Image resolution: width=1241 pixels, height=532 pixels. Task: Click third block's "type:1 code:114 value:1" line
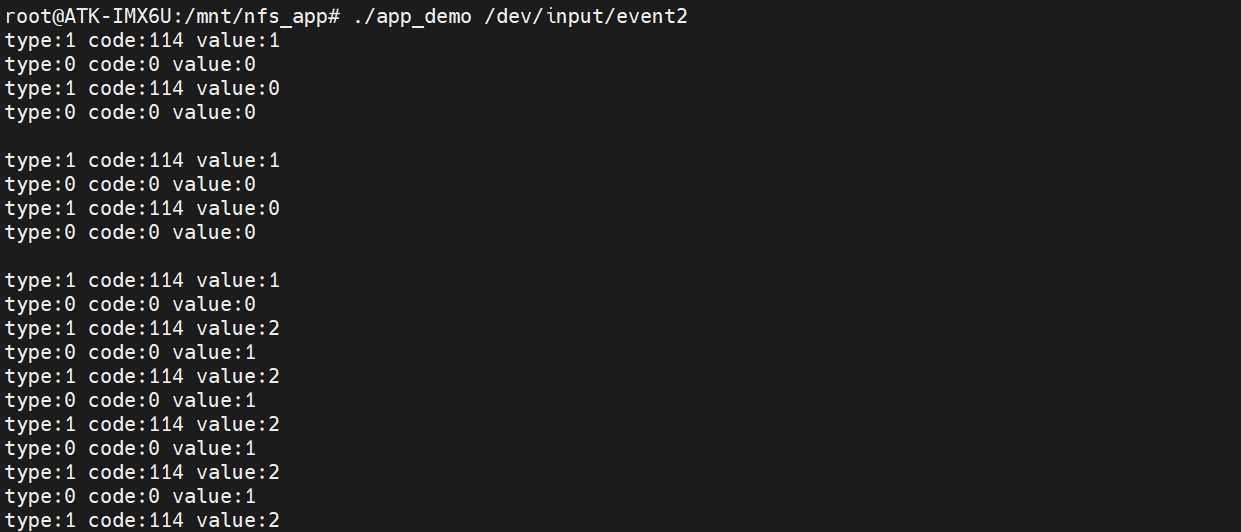coord(142,280)
